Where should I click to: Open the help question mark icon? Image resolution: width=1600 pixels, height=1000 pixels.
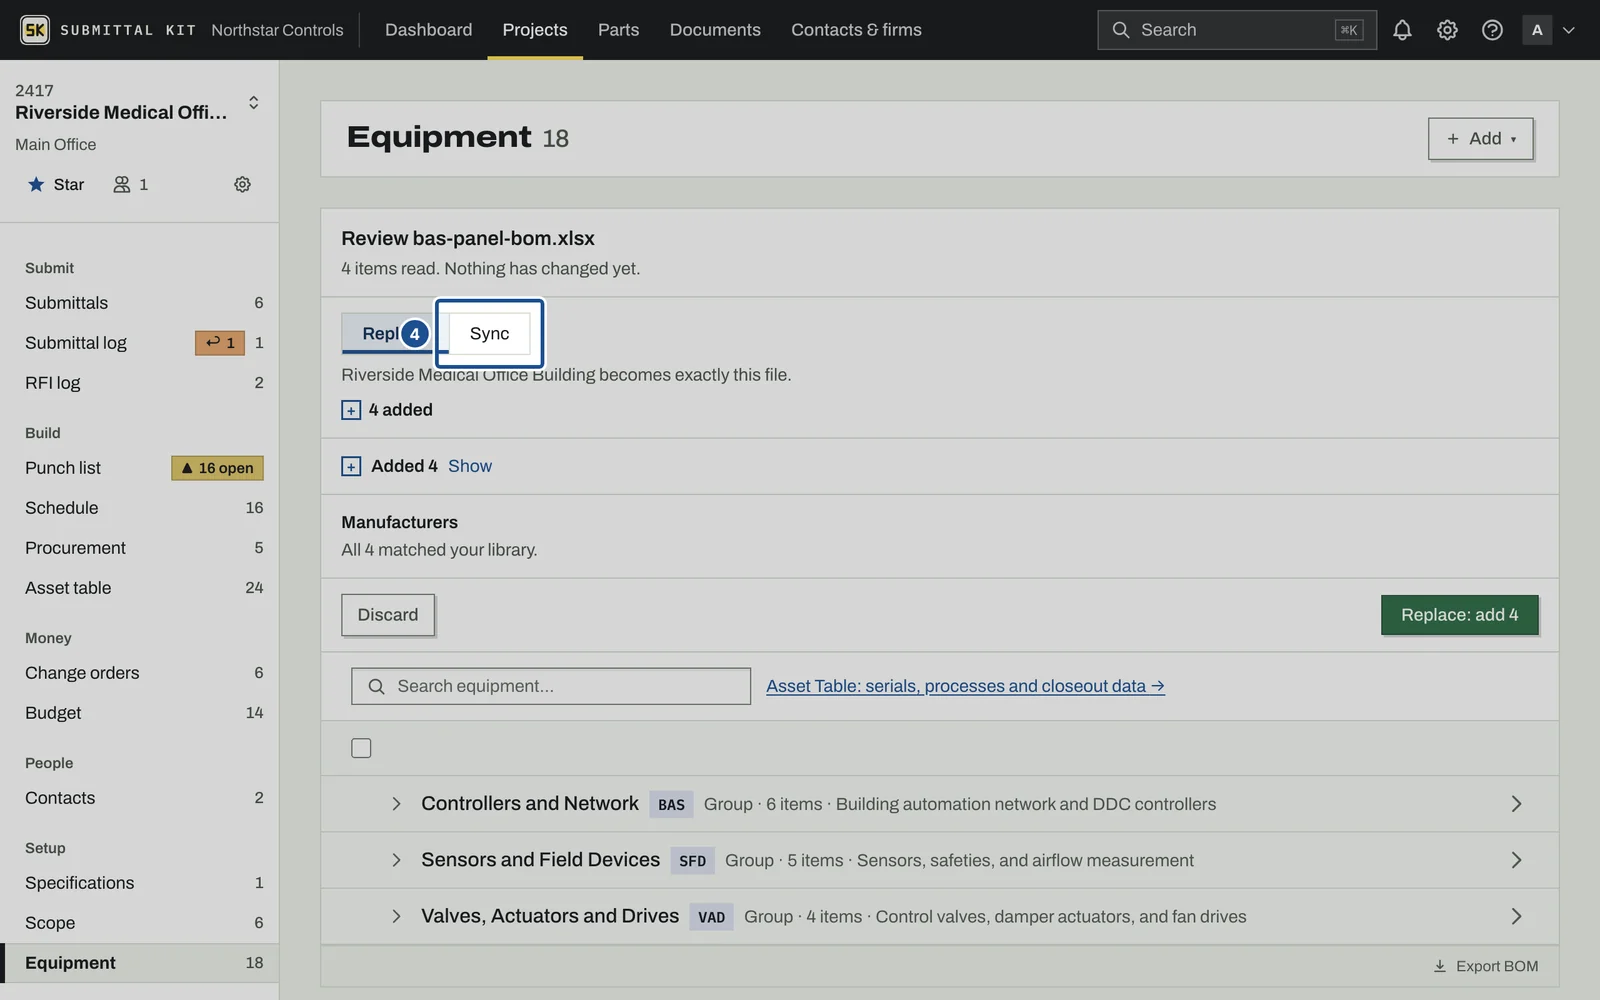[x=1492, y=30]
